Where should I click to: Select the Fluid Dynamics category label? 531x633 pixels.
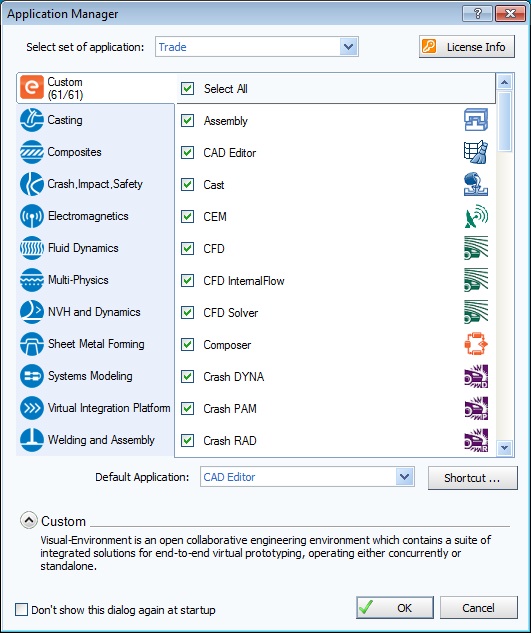83,248
